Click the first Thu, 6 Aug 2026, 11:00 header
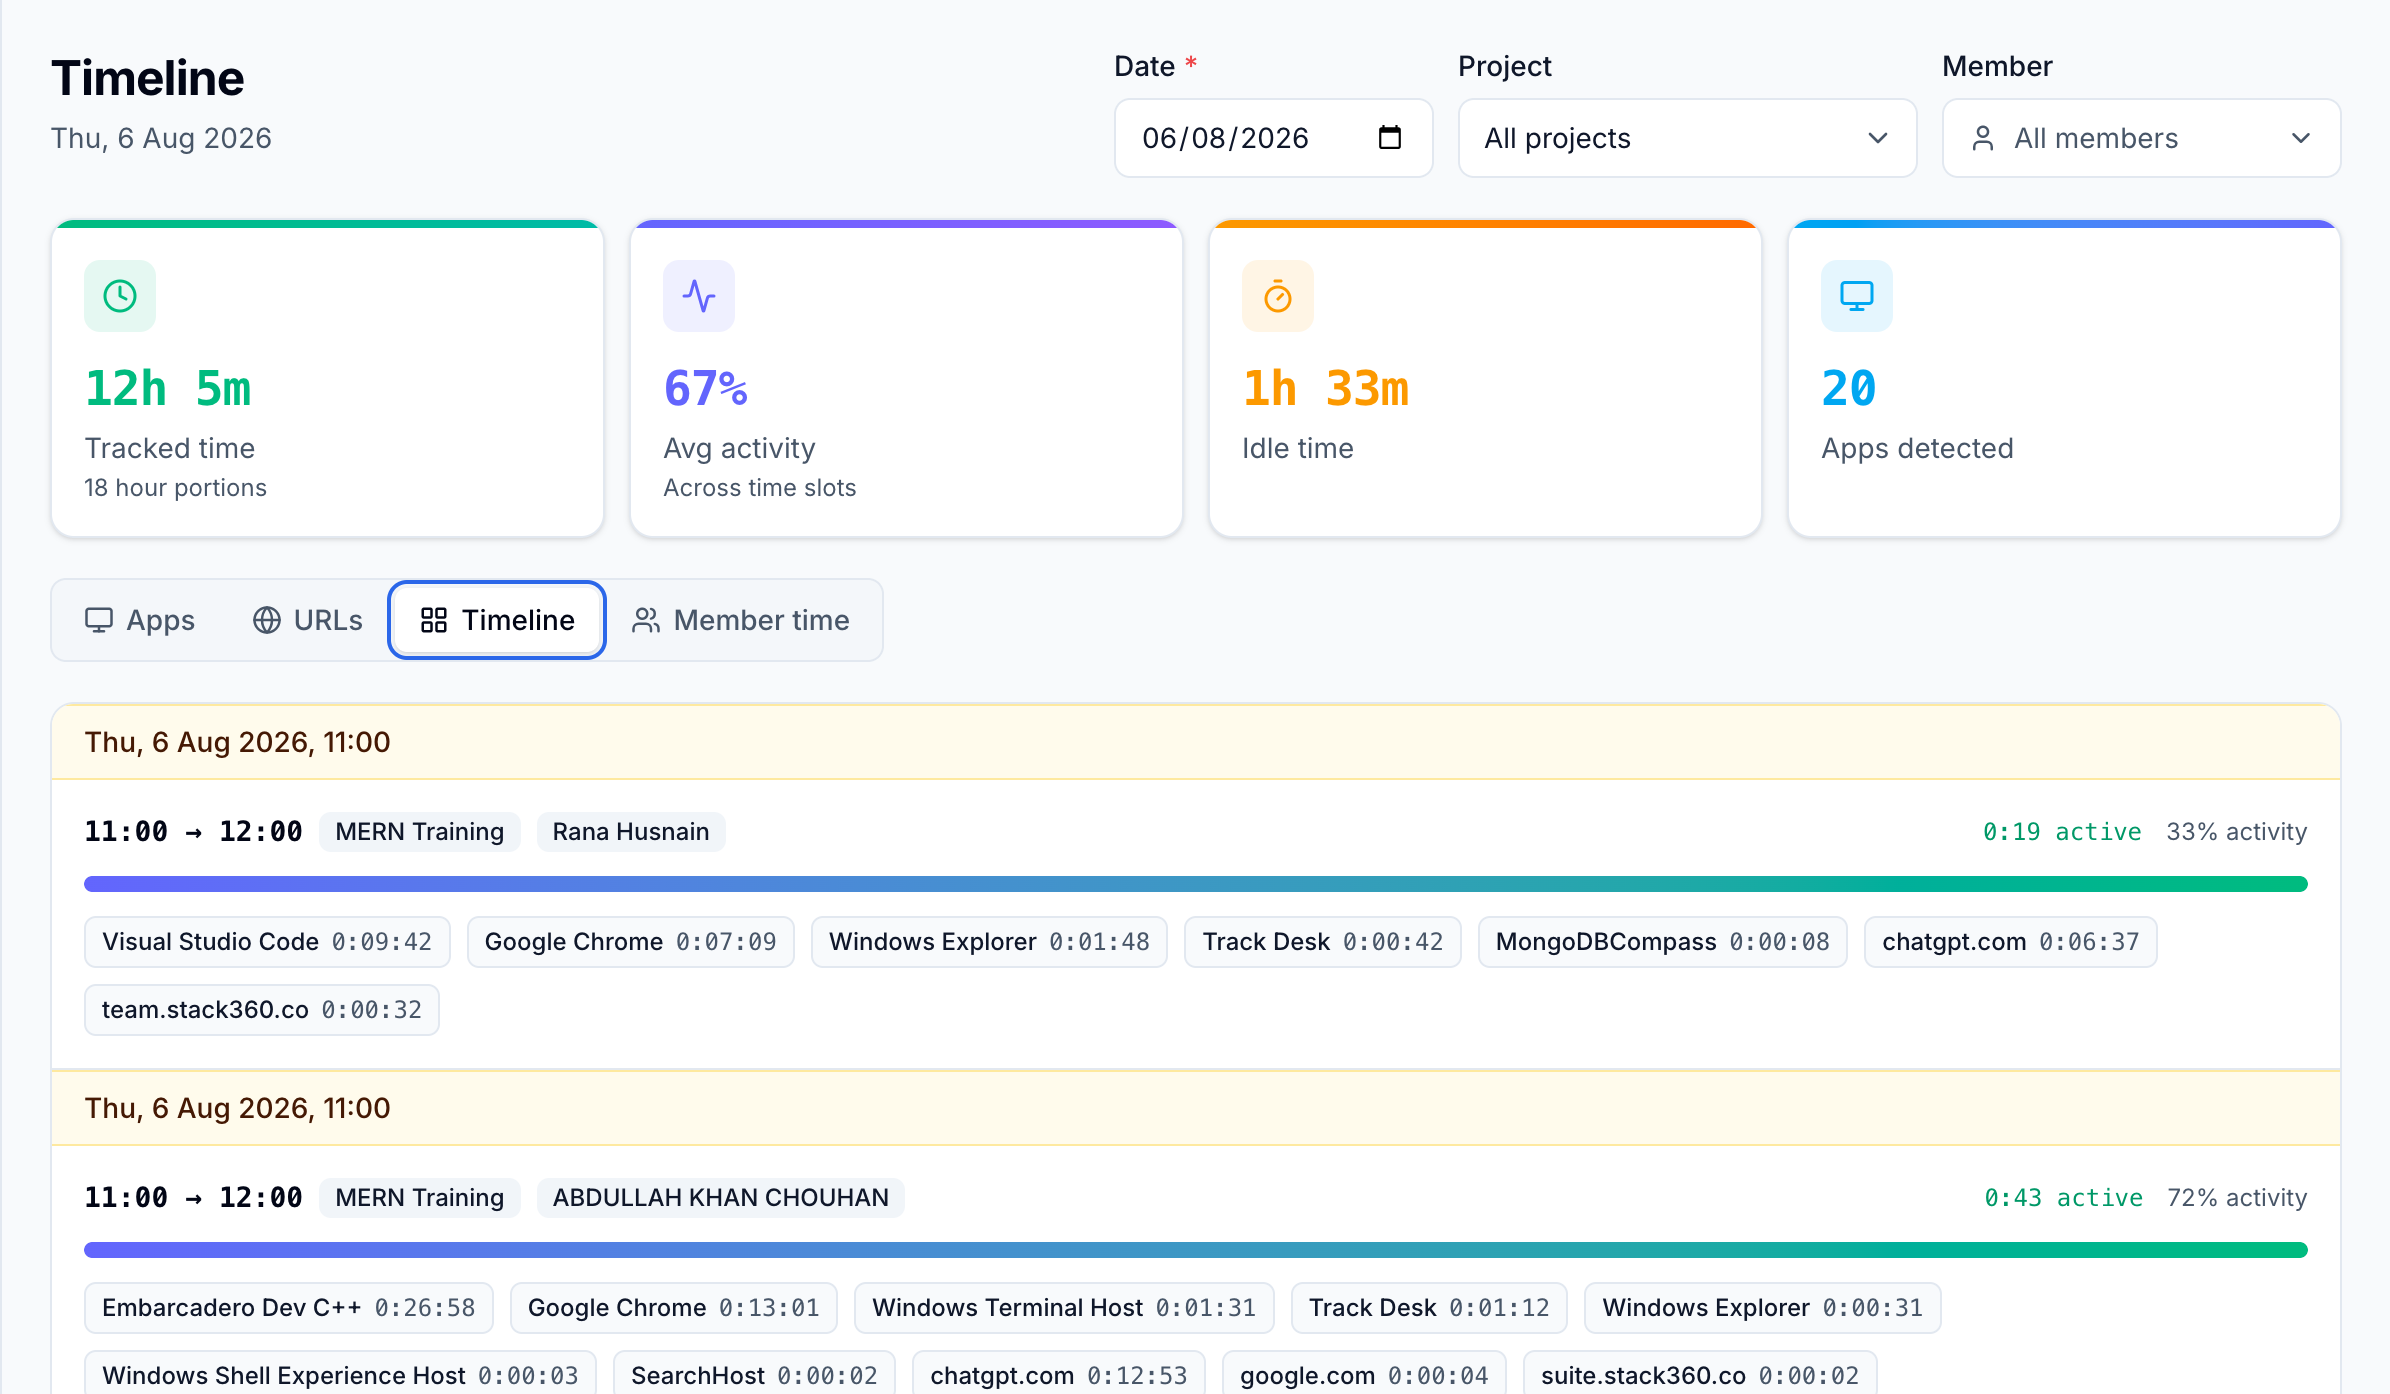The width and height of the screenshot is (2390, 1394). point(1195,742)
